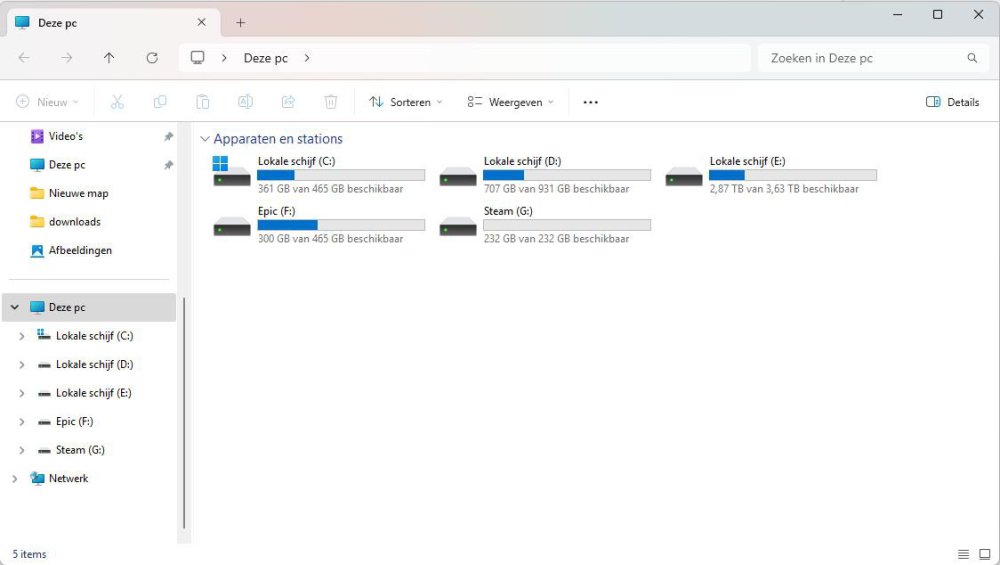Select Lokale schijf (C:) in the navigation tree
Image resolution: width=1000 pixels, height=565 pixels.
(x=94, y=336)
